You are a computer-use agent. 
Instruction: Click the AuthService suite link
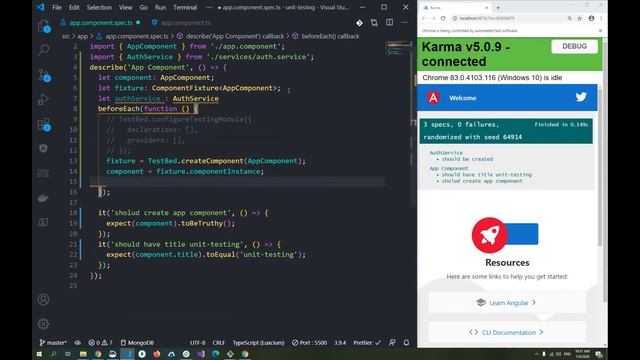click(x=446, y=153)
